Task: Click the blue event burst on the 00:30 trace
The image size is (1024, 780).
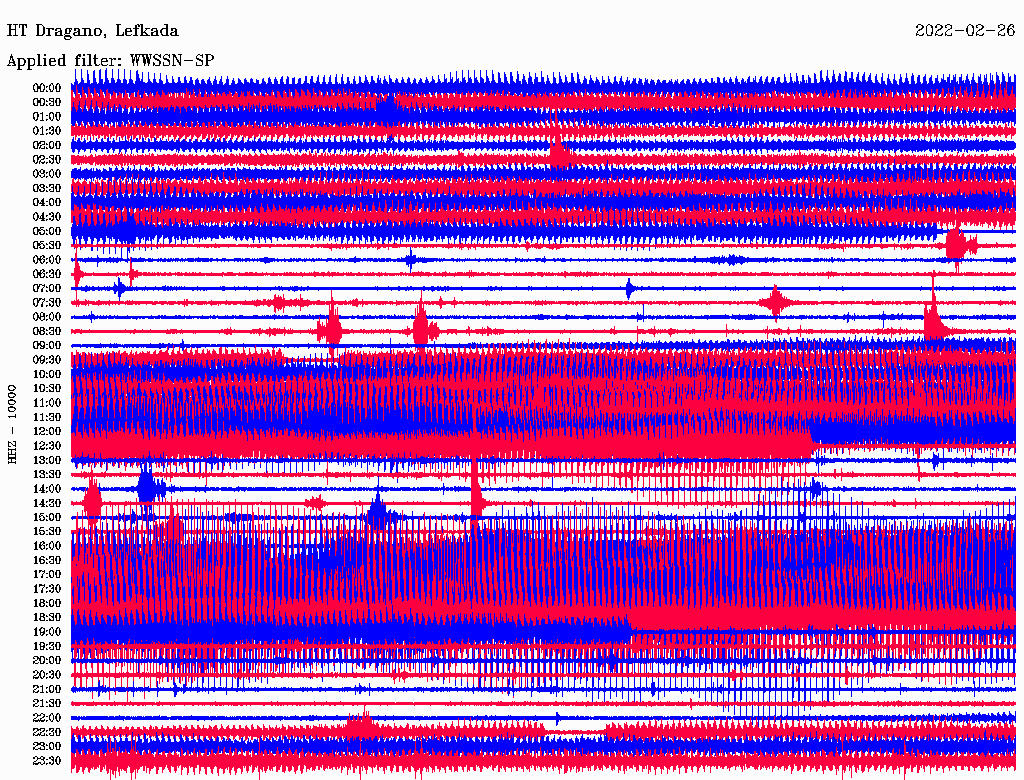Action: 386,103
